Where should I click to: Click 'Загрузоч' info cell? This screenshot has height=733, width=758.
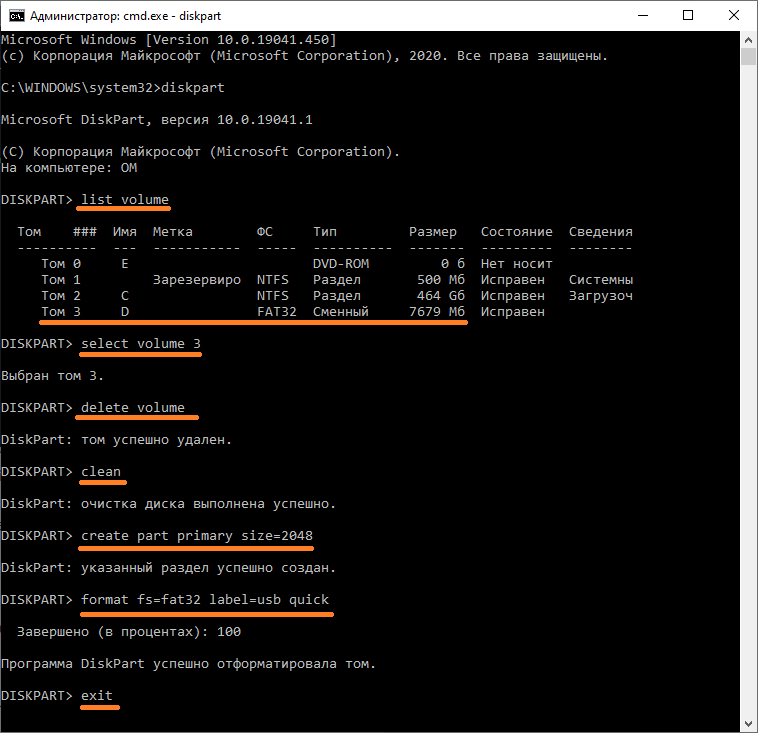[601, 296]
